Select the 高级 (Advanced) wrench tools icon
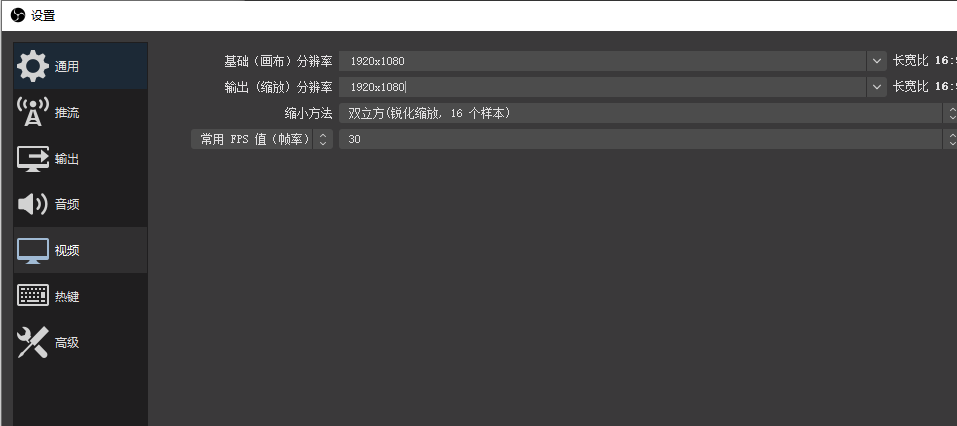This screenshot has width=957, height=426. (32, 342)
